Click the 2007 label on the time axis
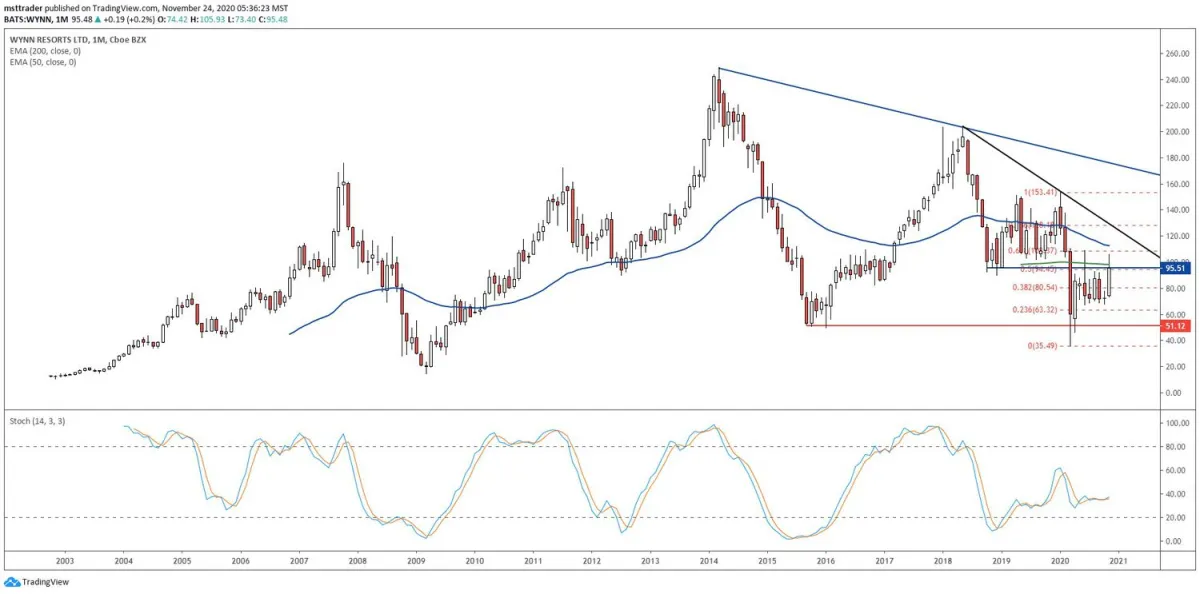This screenshot has width=1200, height=594. (299, 563)
